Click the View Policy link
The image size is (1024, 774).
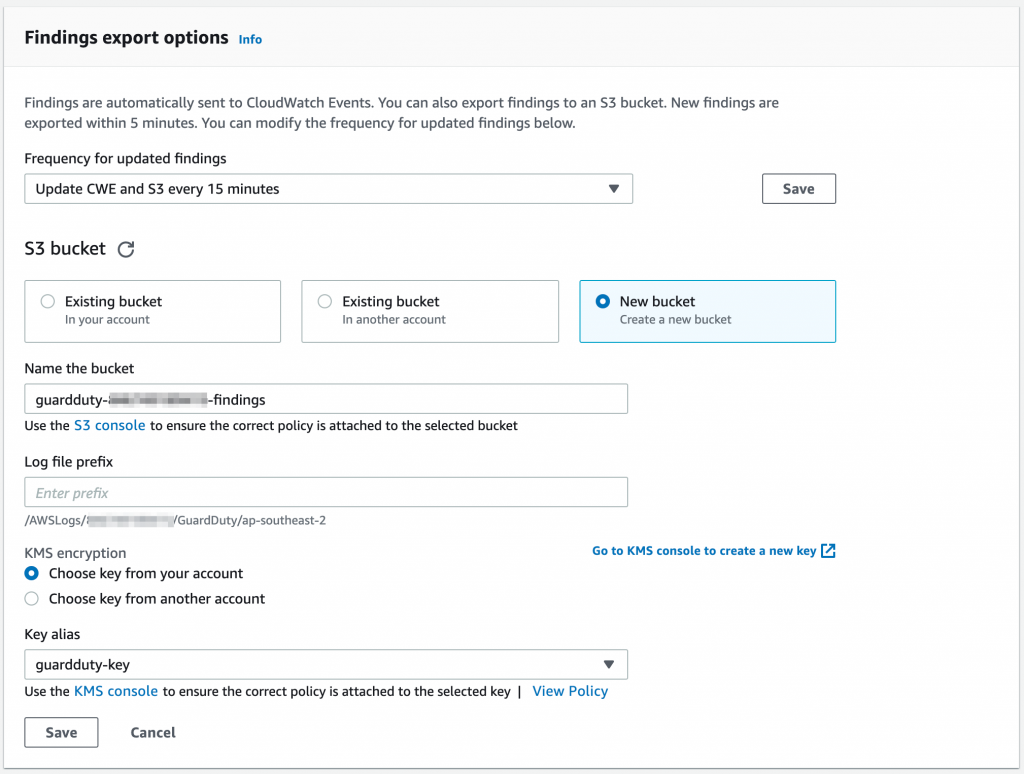click(x=570, y=691)
